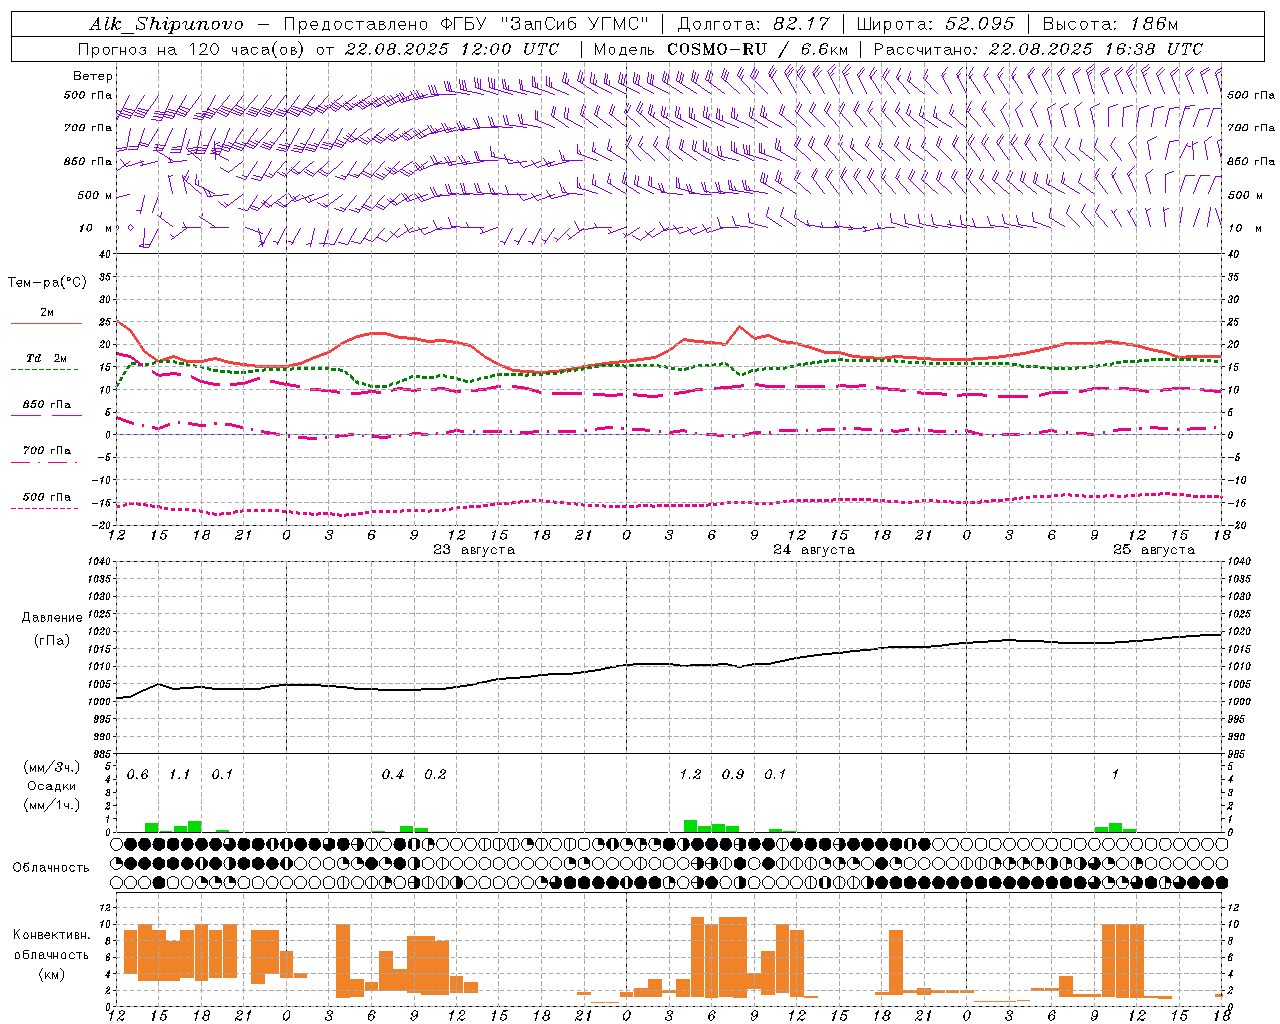Click the '500 гПа' temperature legend label
Viewport: 1280px width, 1024px height.
(47, 497)
